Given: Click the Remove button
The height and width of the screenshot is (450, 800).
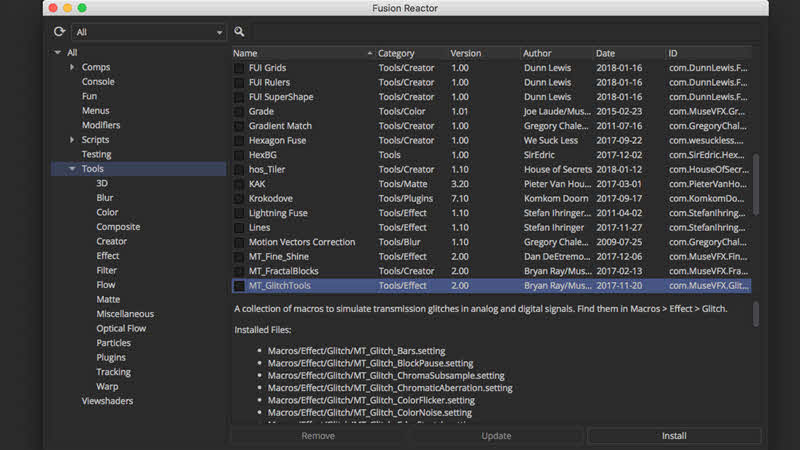Looking at the screenshot, I should pyautogui.click(x=318, y=436).
